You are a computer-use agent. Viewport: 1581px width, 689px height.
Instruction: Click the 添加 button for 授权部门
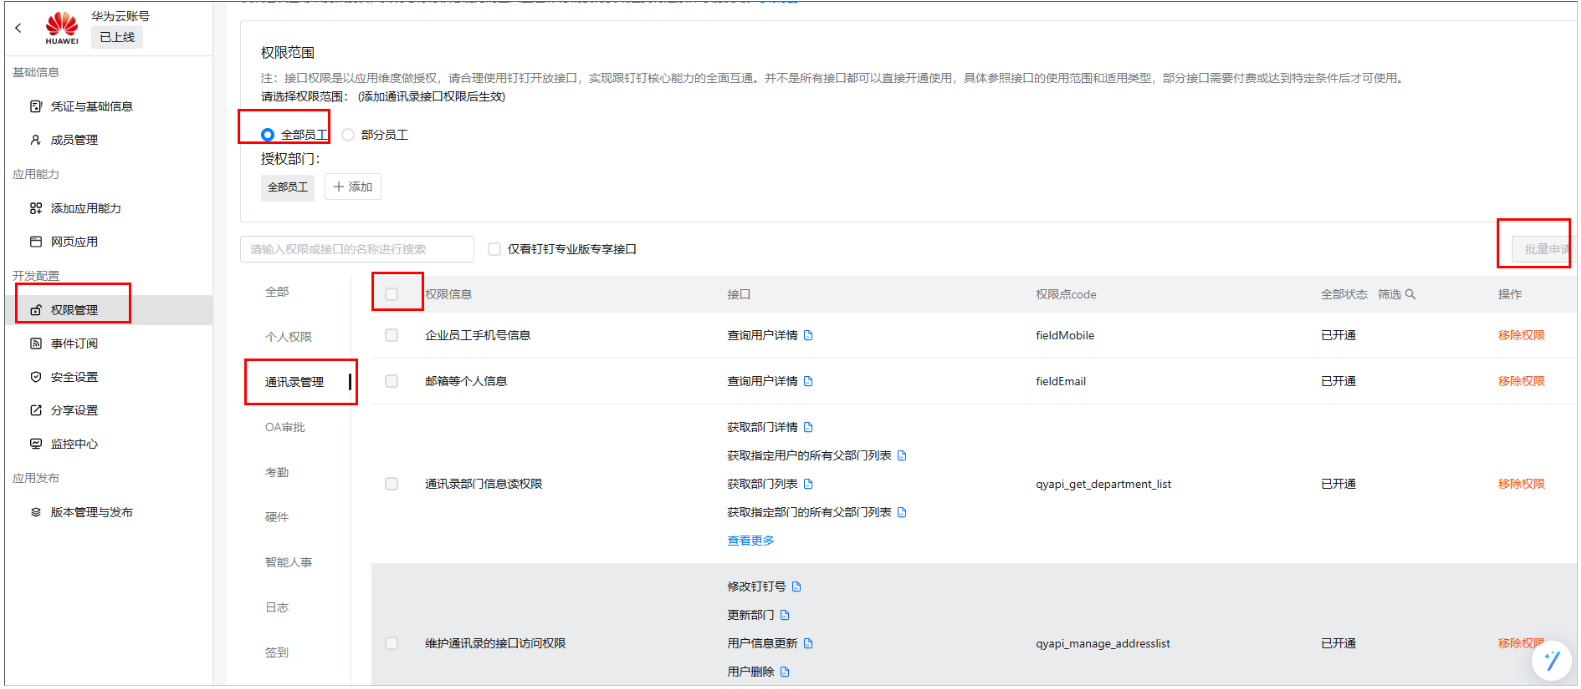pos(352,187)
